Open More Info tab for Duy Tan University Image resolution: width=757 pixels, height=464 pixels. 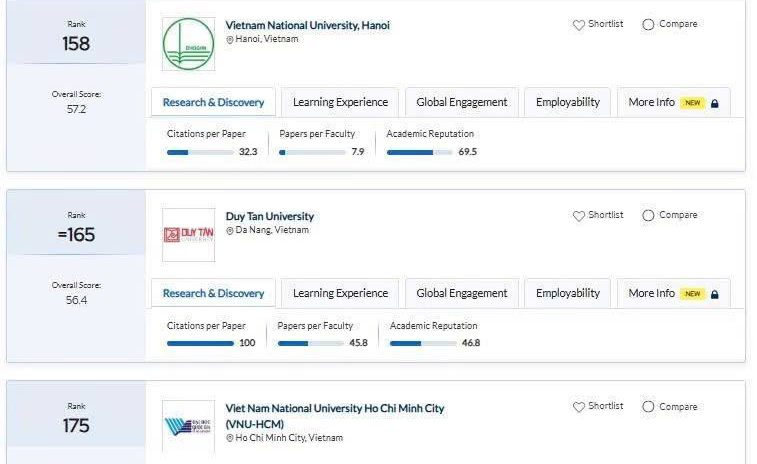673,294
